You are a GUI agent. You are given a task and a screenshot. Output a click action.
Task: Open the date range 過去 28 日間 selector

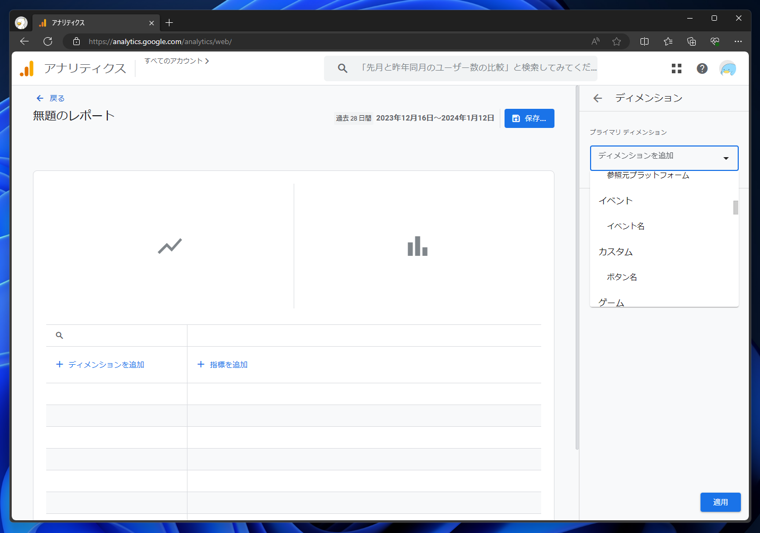(x=414, y=118)
